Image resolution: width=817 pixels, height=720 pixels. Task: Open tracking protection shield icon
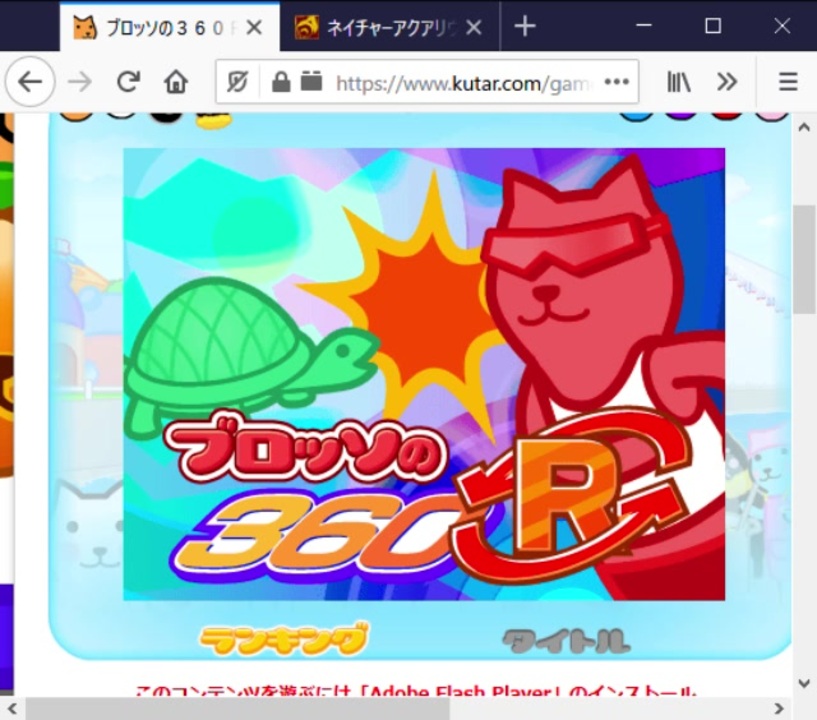[x=237, y=82]
